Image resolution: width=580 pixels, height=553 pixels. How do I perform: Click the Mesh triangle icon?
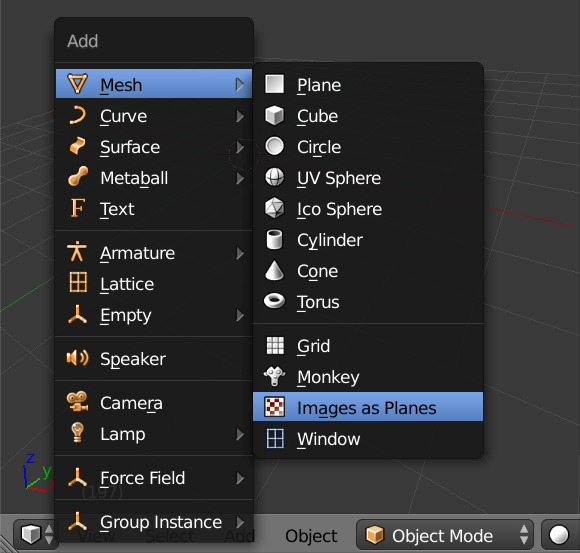click(x=78, y=84)
